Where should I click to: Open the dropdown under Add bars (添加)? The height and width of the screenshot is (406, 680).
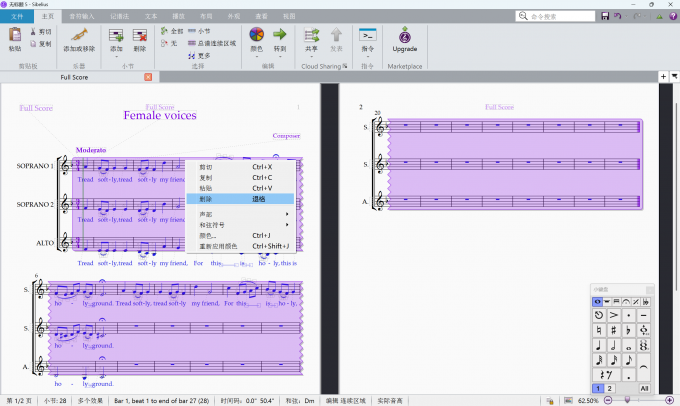click(x=116, y=56)
